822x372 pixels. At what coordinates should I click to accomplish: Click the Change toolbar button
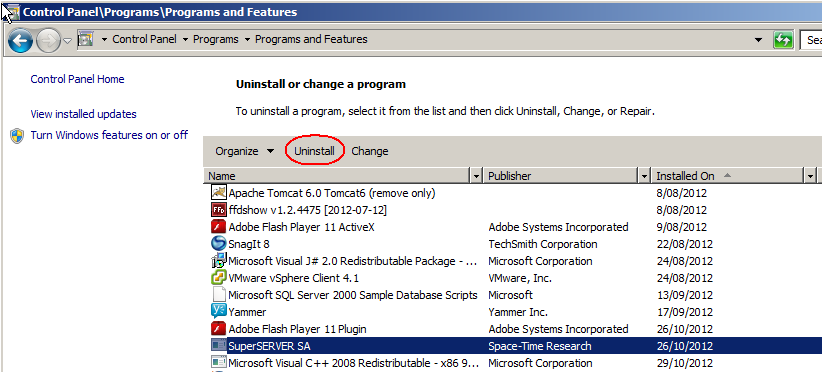(x=370, y=151)
